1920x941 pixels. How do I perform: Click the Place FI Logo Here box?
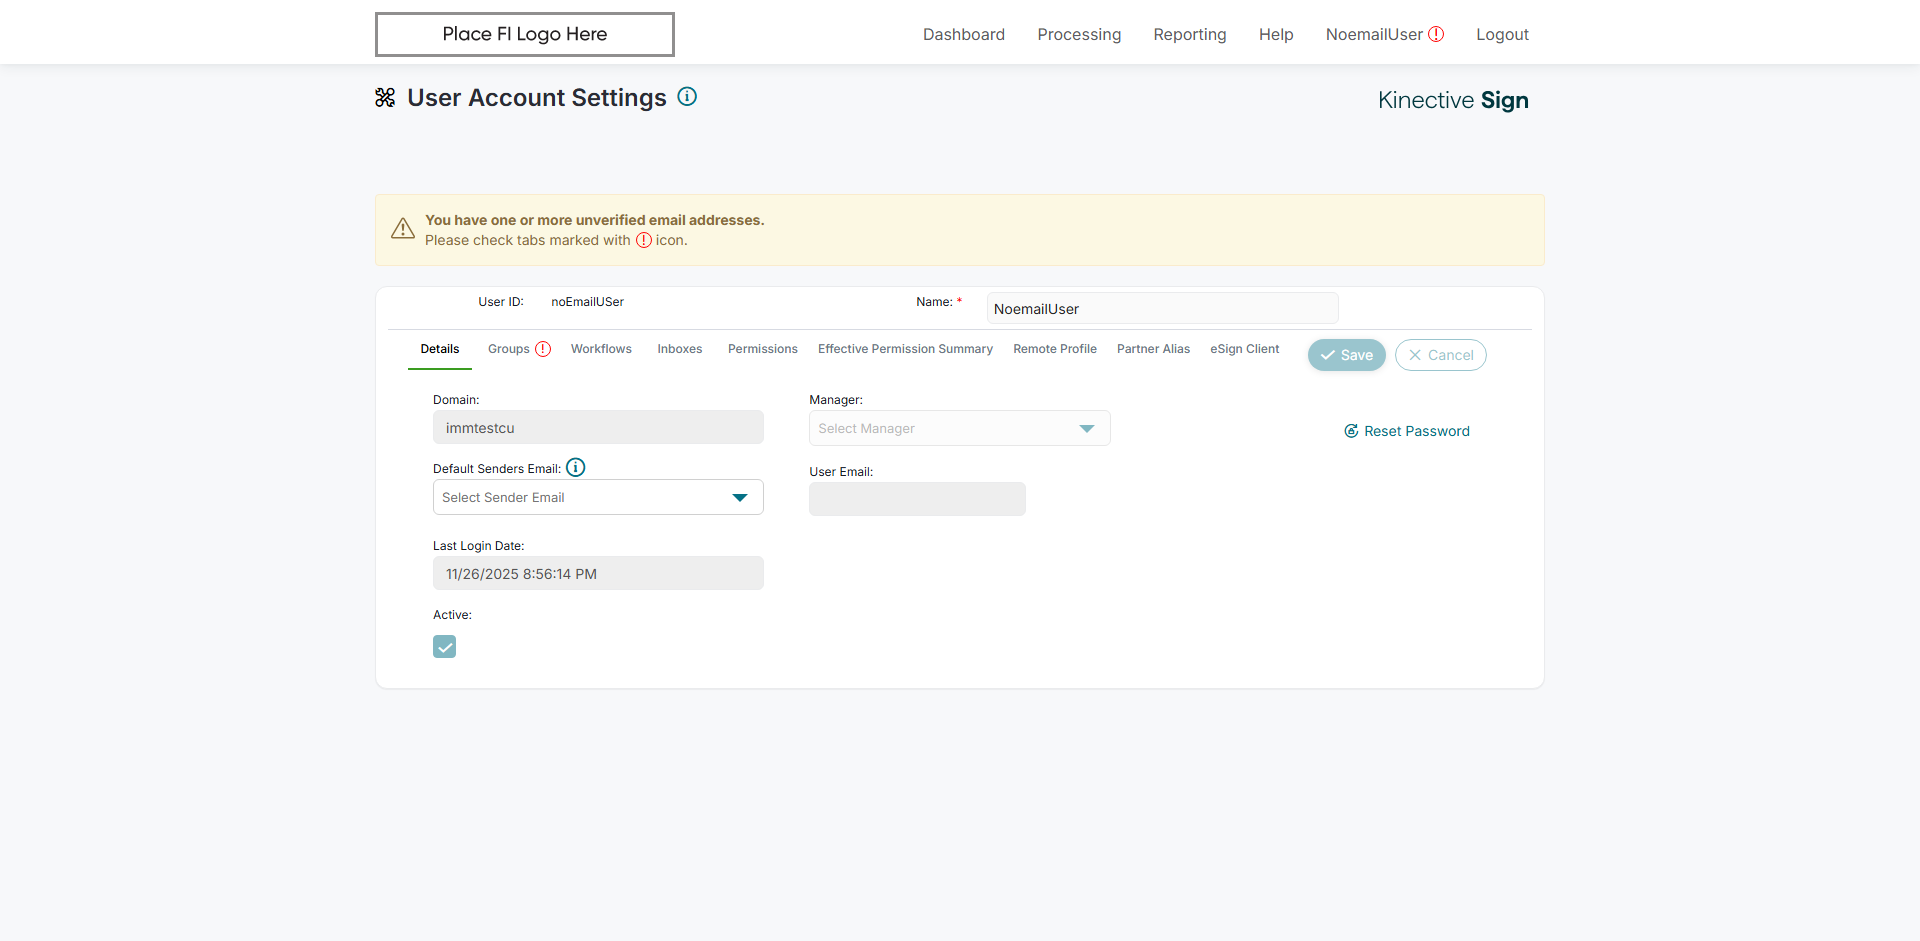coord(525,34)
